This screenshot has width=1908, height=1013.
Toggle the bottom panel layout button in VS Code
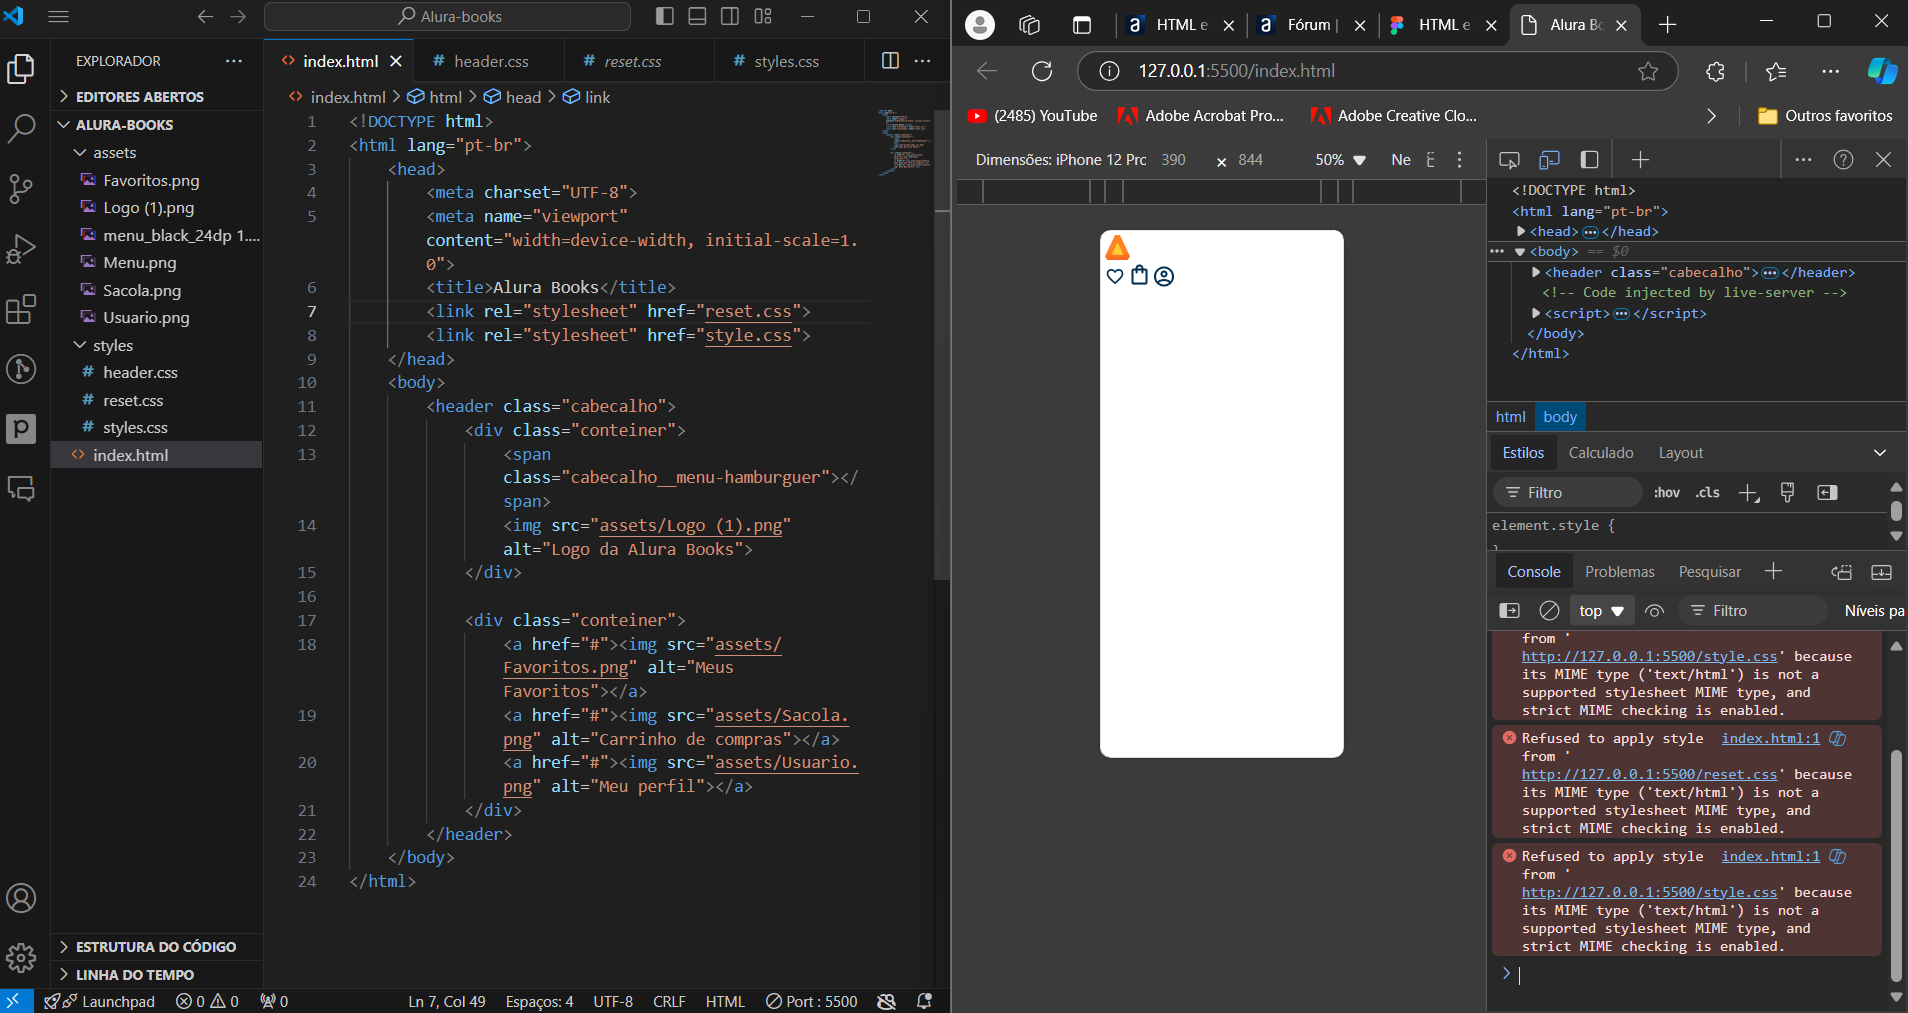(698, 16)
